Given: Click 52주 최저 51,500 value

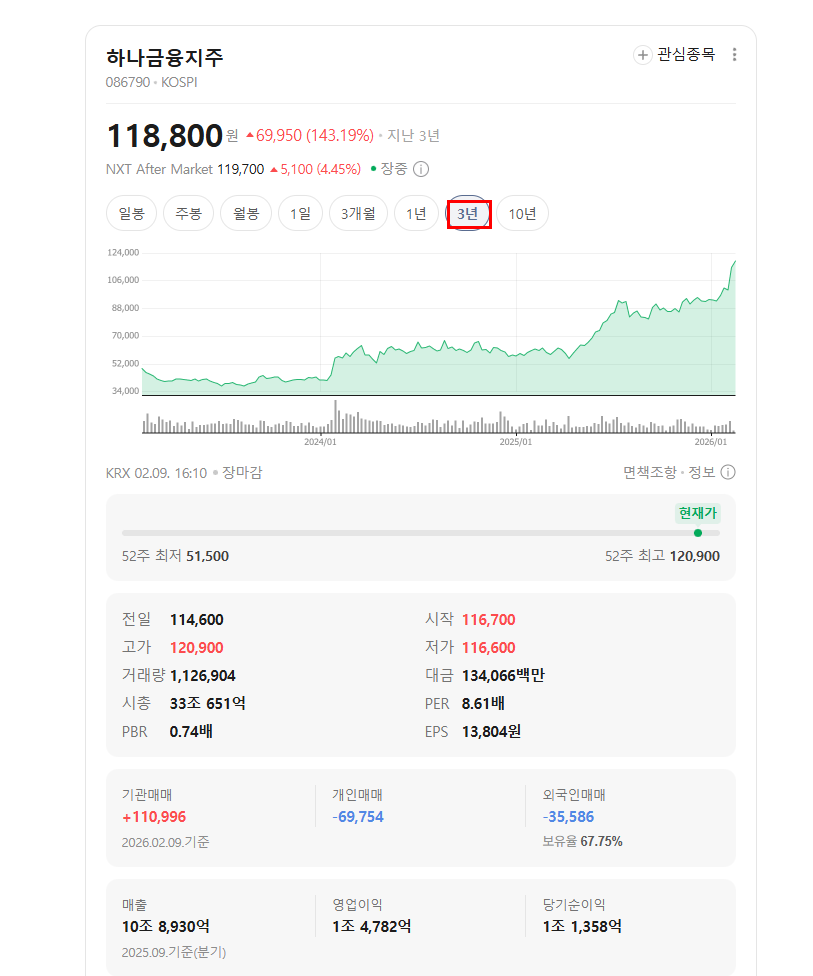Looking at the screenshot, I should point(207,556).
